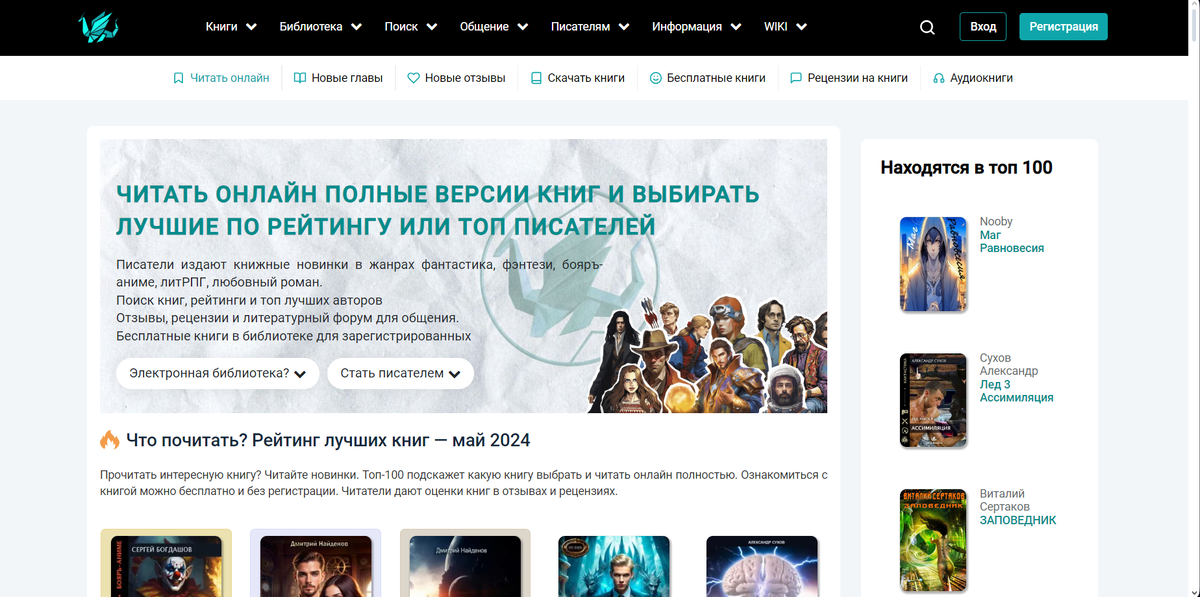This screenshot has height=597, width=1200.
Task: Open the Маг Равновесия book link
Action: coord(1012,242)
